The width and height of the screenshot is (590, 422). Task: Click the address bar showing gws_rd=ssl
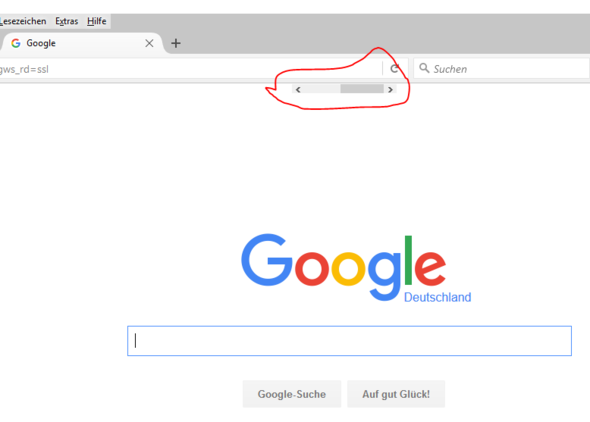190,69
